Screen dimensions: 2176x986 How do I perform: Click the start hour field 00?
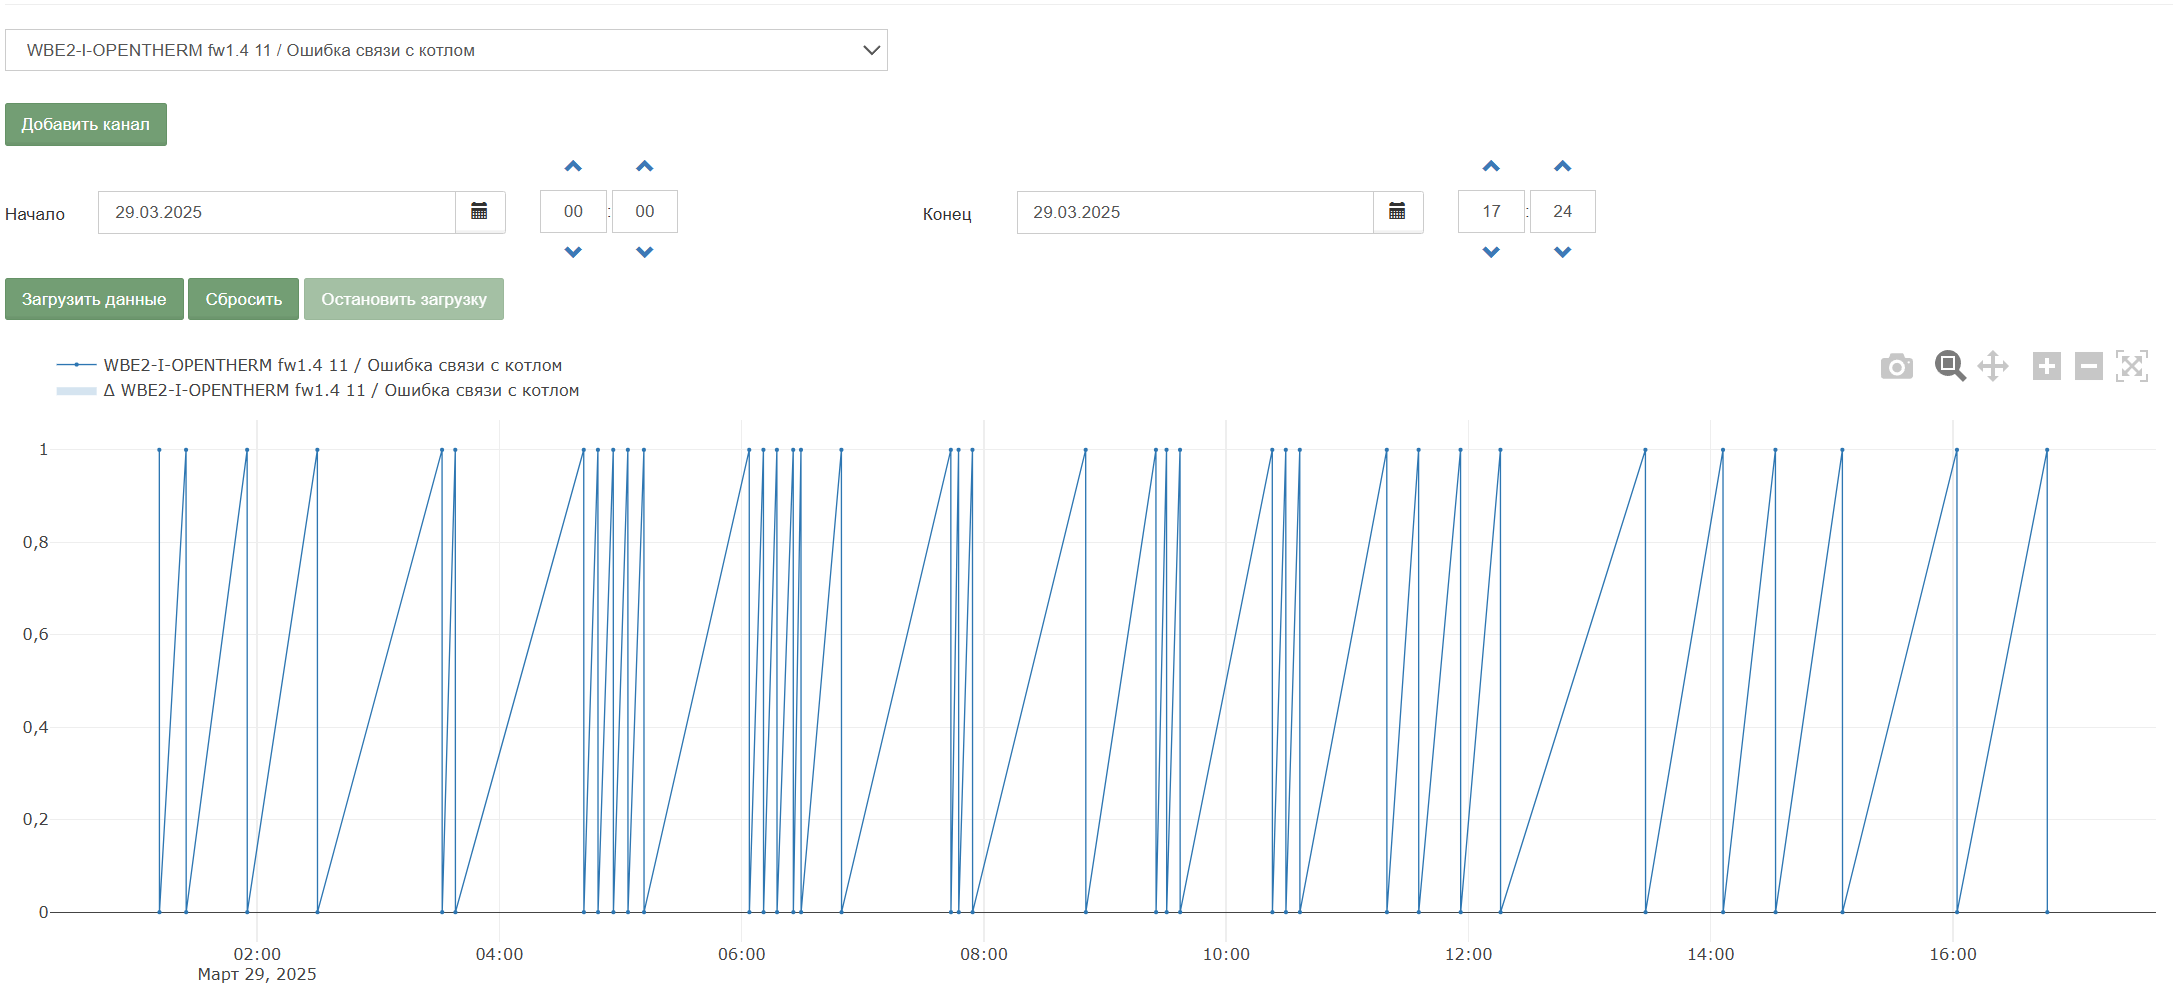(x=573, y=211)
